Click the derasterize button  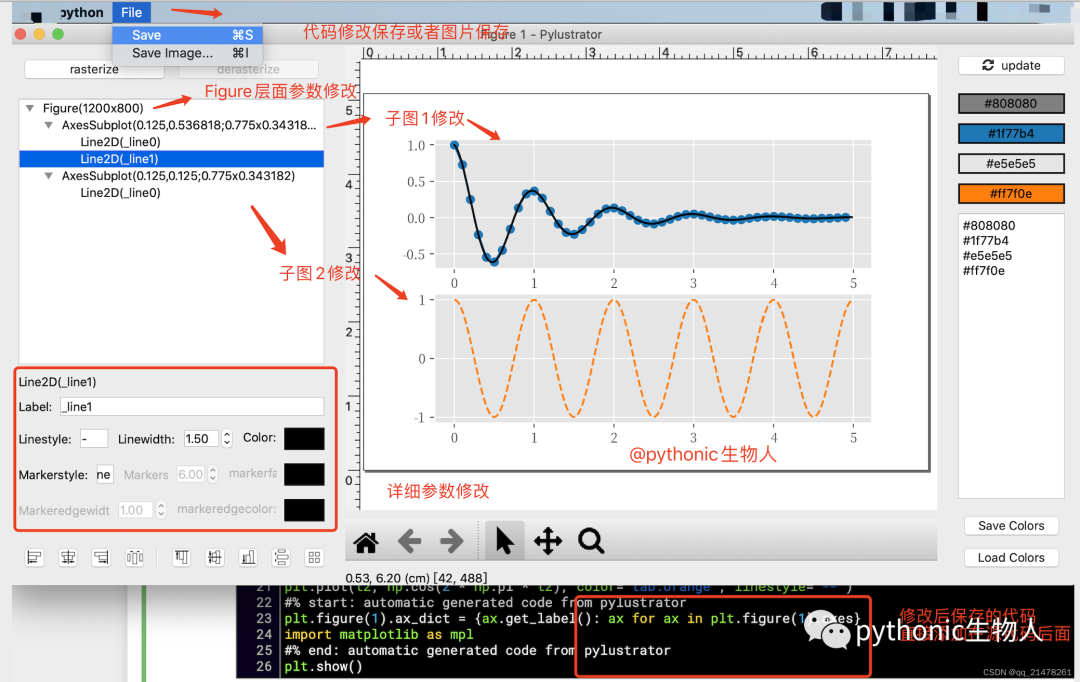[249, 69]
